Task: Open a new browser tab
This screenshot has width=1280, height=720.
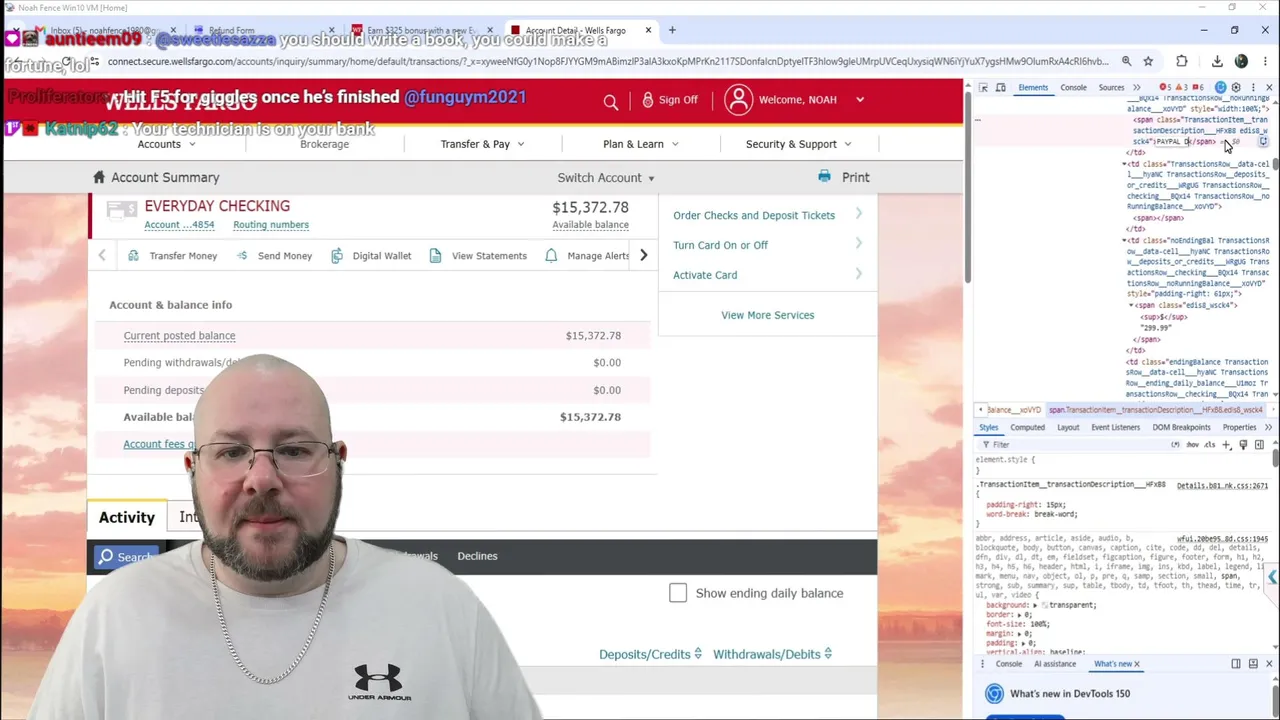Action: tap(672, 30)
